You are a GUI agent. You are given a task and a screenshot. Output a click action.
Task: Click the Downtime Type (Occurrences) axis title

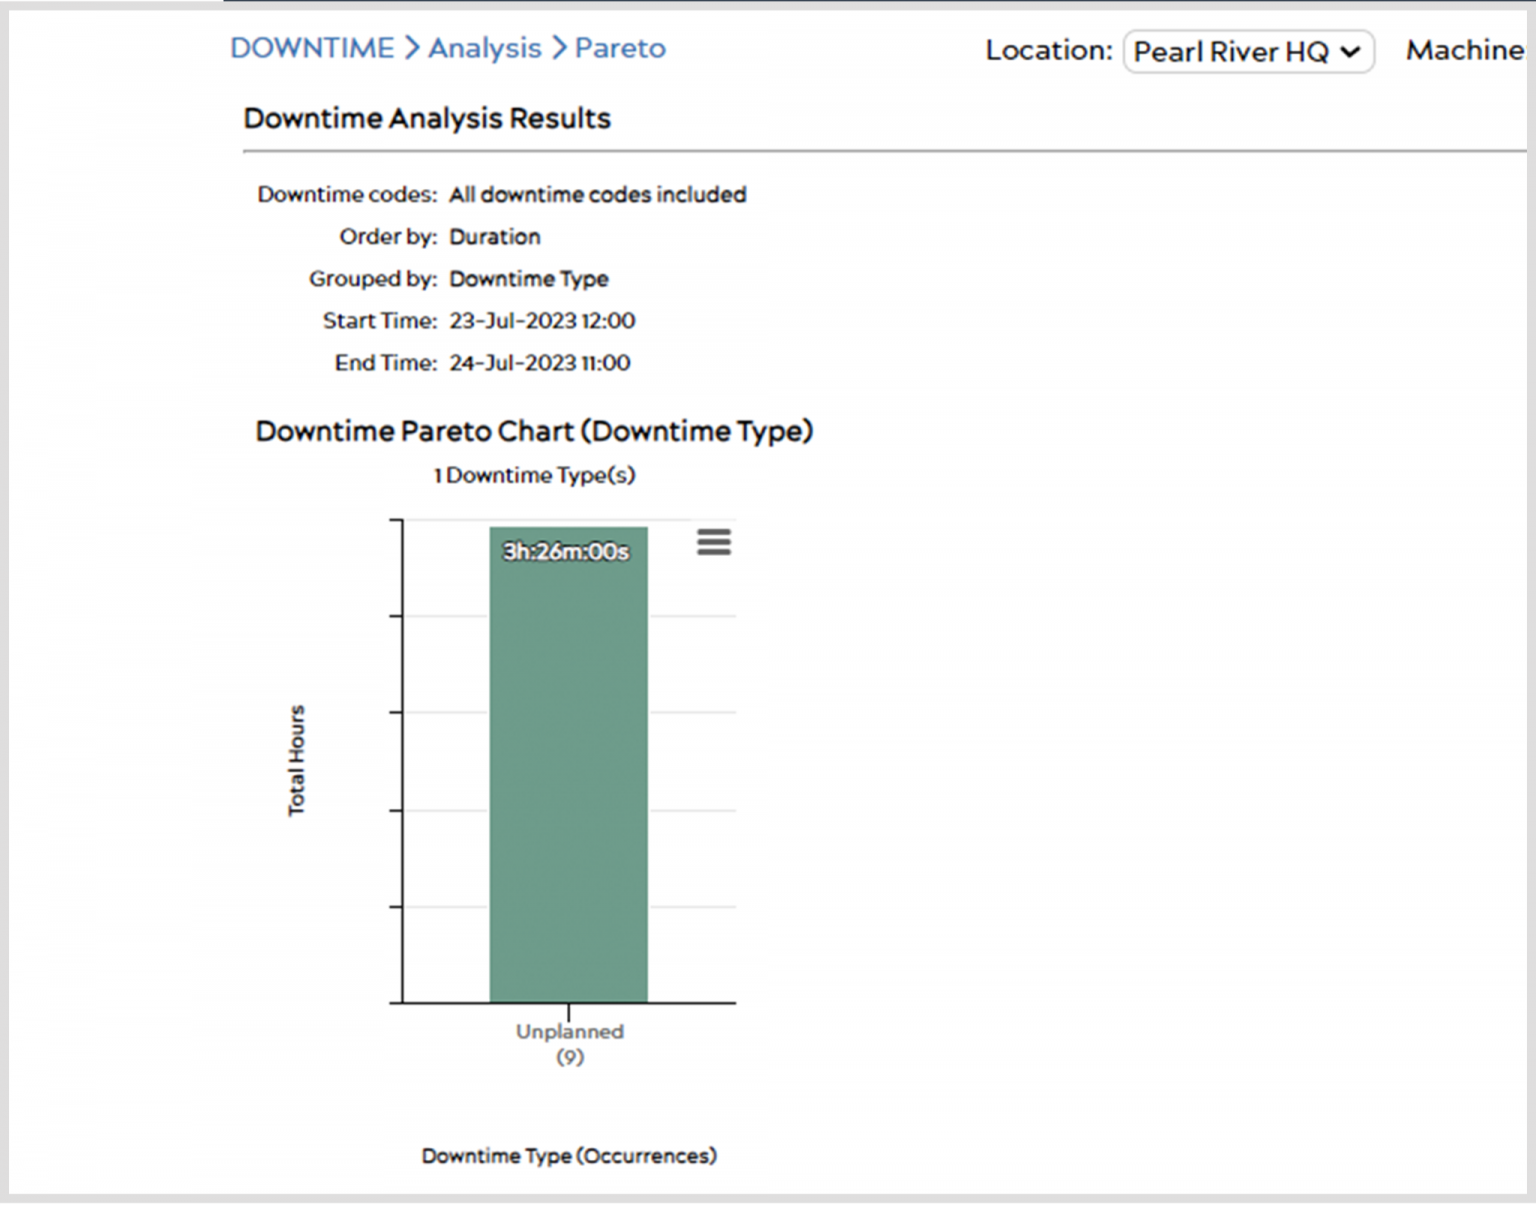point(569,1156)
